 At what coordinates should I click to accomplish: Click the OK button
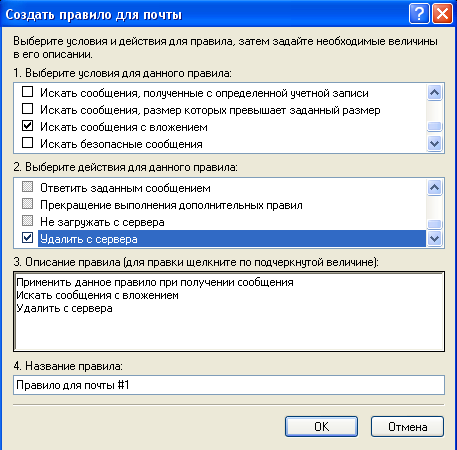click(321, 426)
